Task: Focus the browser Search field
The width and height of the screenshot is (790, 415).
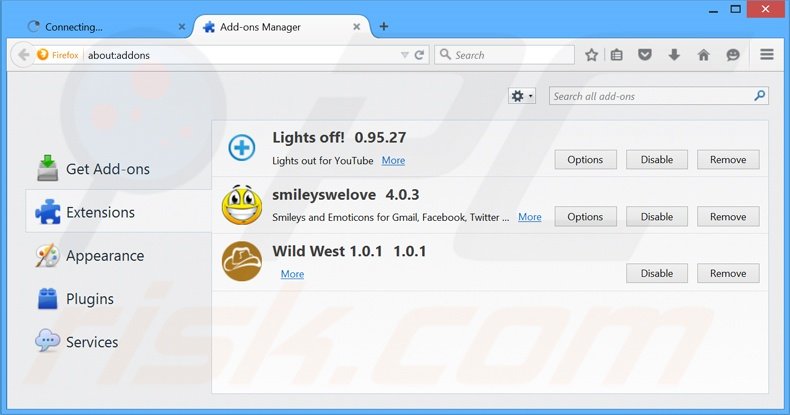Action: click(504, 55)
